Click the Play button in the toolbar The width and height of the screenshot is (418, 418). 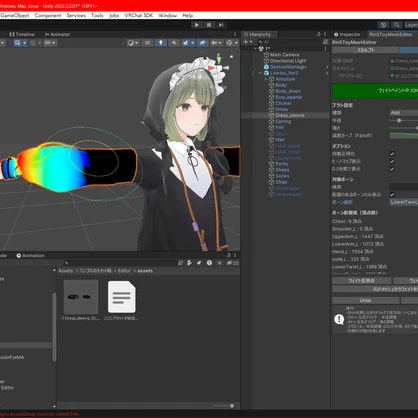(x=196, y=25)
